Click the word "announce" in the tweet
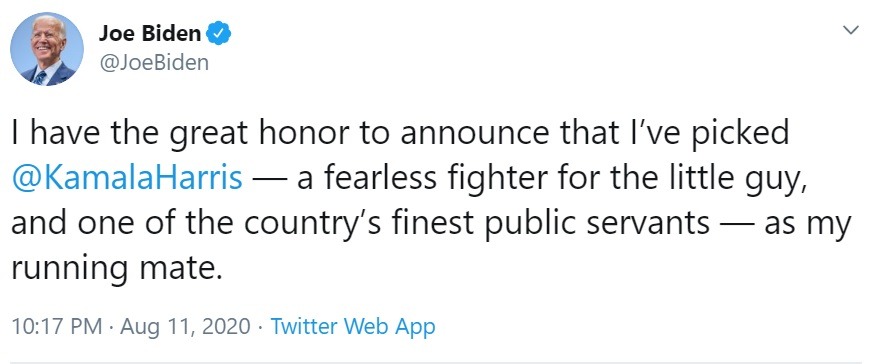 click(x=475, y=135)
